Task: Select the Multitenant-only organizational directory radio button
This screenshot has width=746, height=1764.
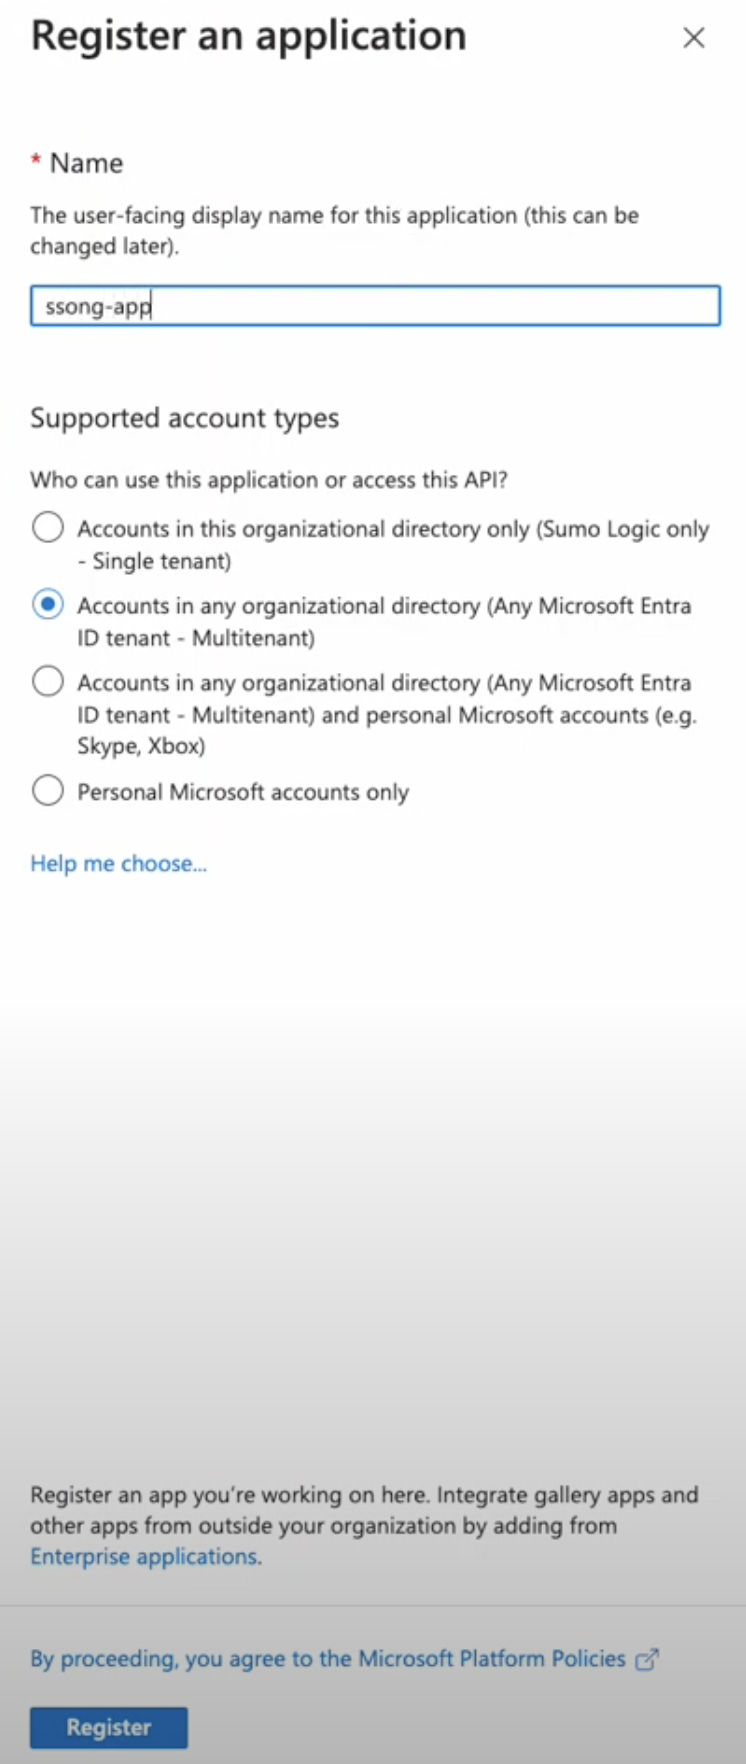Action: (x=48, y=604)
